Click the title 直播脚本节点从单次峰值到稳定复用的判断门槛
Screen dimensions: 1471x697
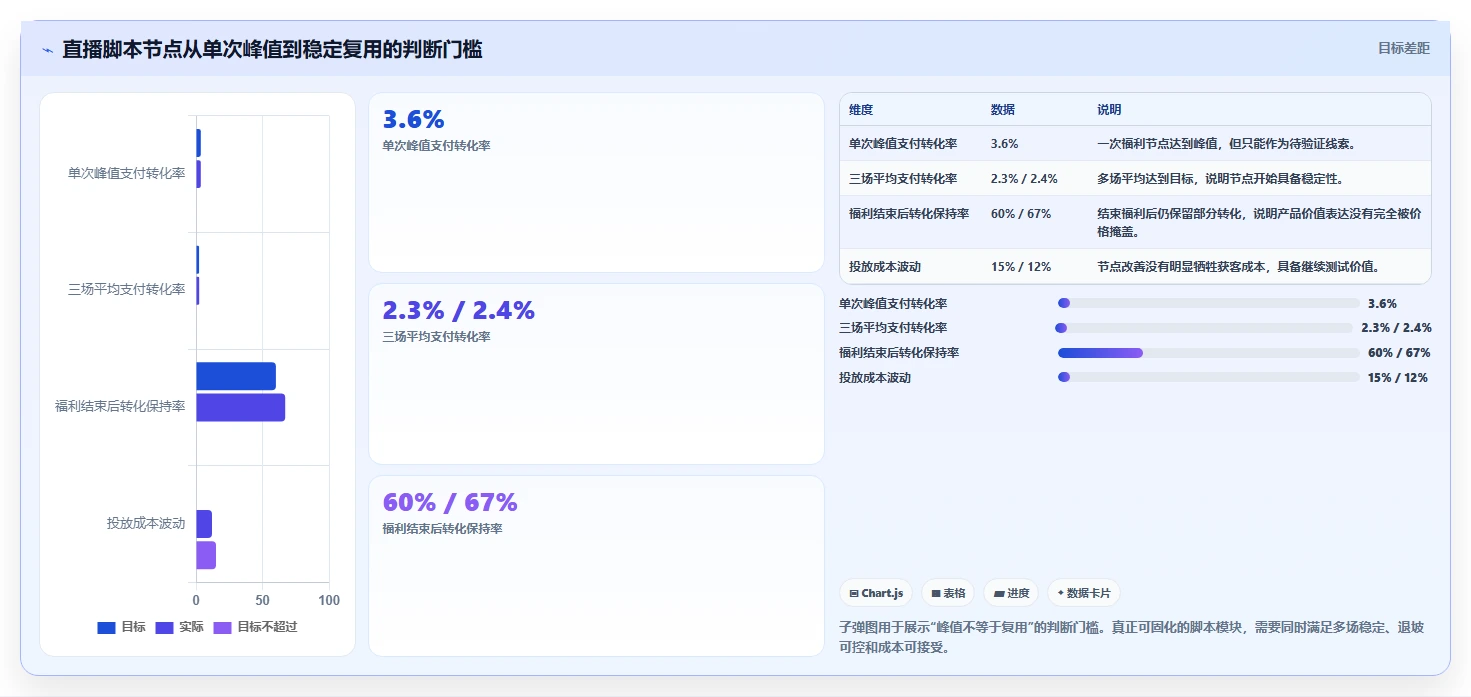tap(272, 49)
